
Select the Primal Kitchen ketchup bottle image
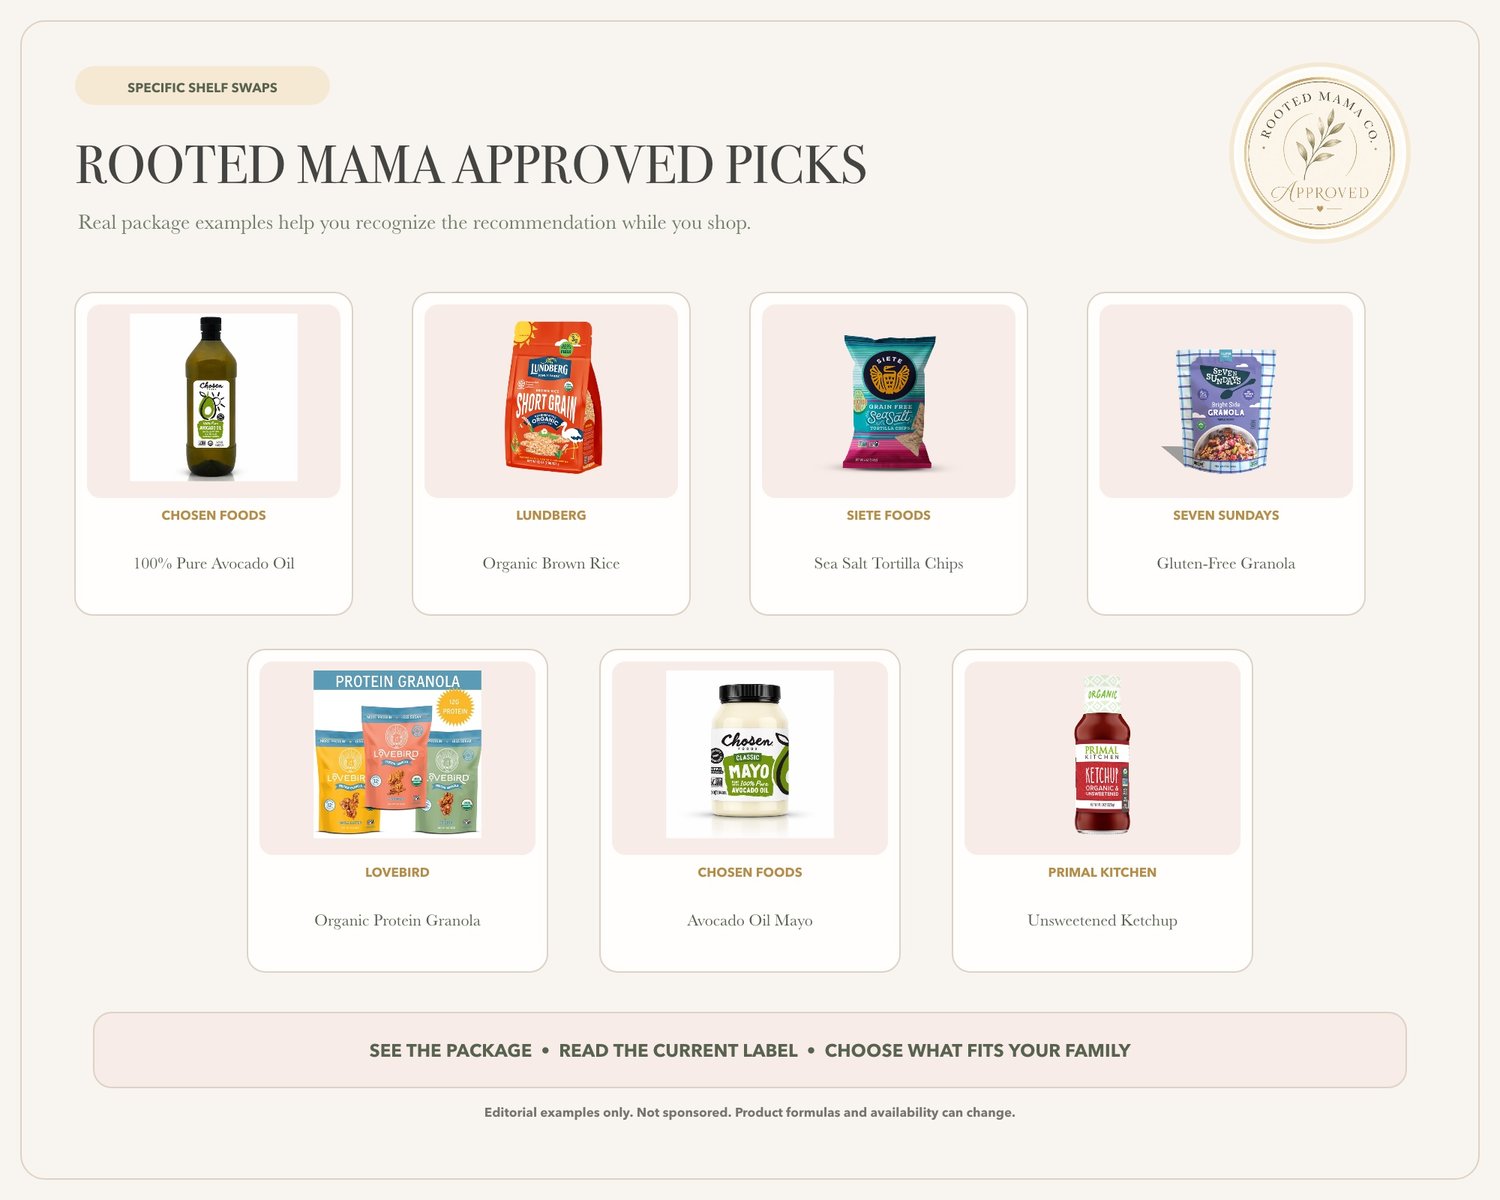pos(1102,755)
